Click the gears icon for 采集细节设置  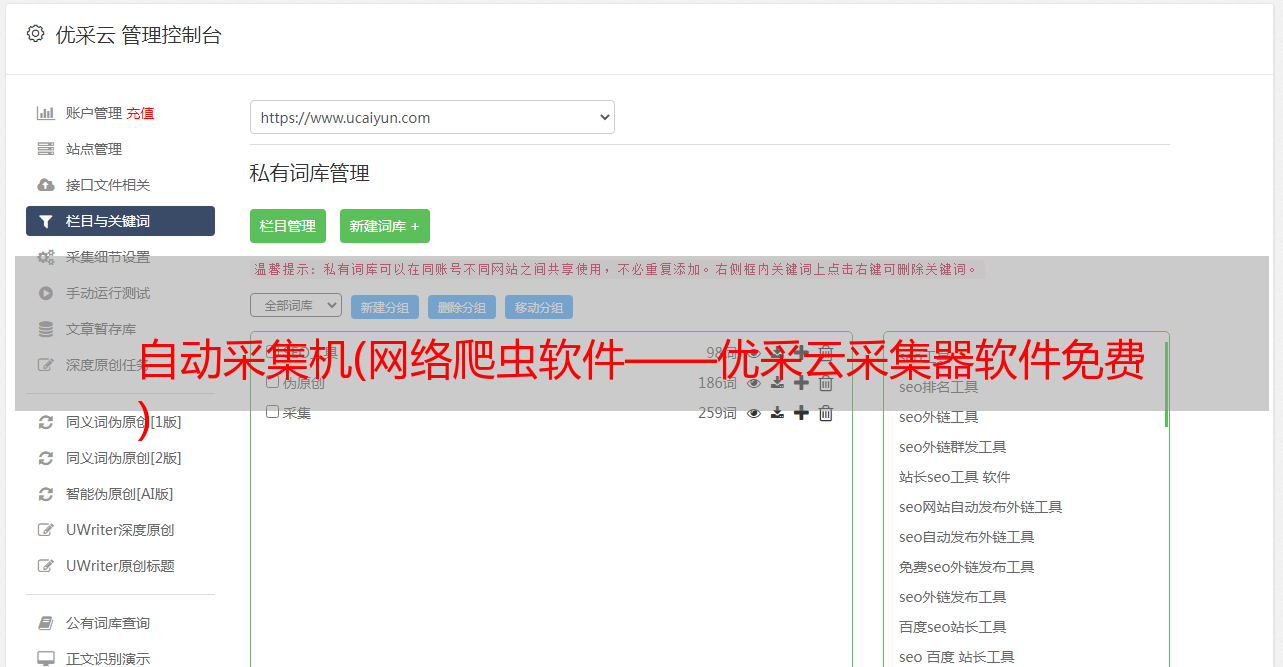pyautogui.click(x=46, y=257)
